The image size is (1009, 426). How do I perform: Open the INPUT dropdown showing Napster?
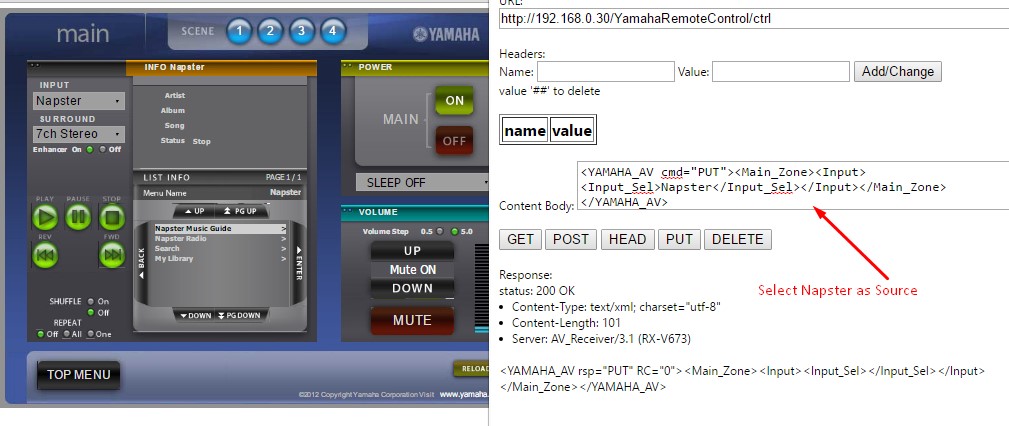tap(79, 101)
